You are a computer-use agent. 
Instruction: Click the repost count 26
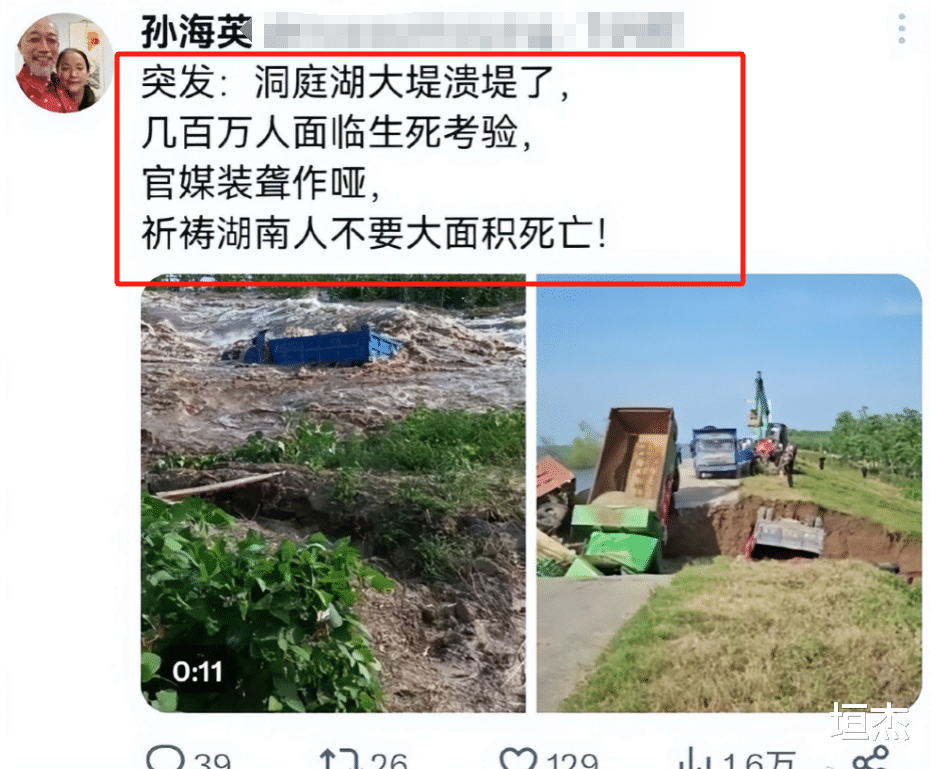tap(389, 761)
